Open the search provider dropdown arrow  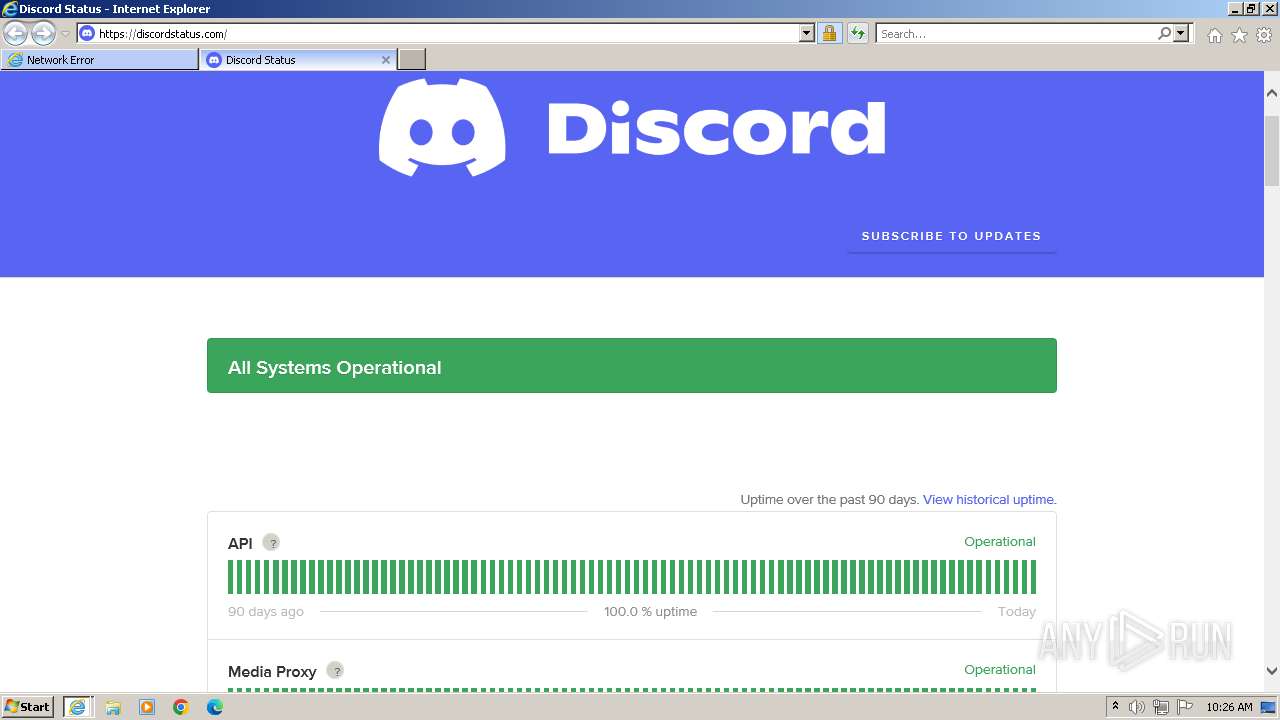coord(1182,33)
